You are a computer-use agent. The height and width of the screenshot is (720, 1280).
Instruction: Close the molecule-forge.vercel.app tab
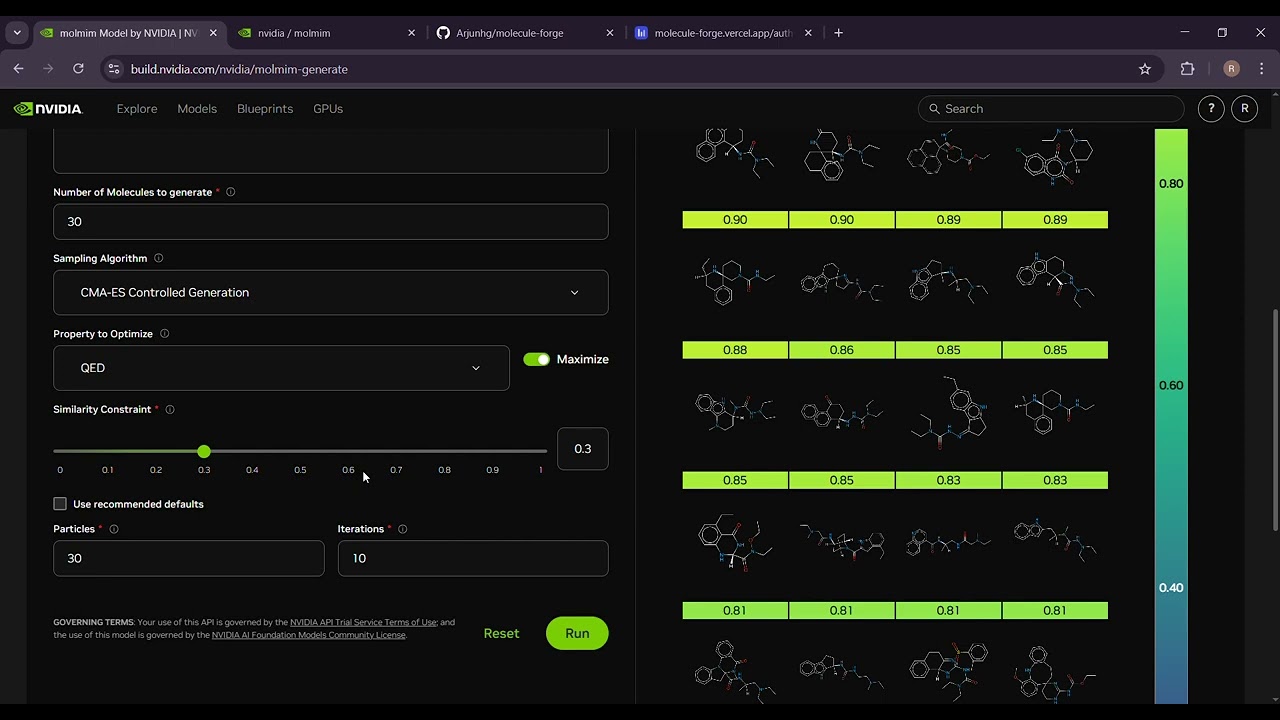[x=808, y=33]
